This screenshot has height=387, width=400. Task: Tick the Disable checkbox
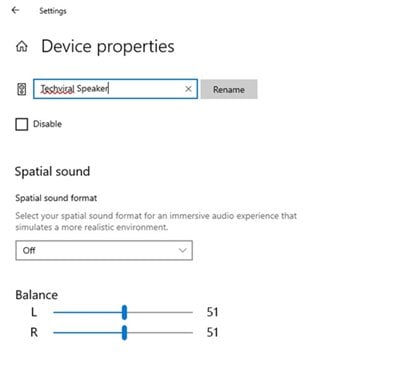[22, 124]
